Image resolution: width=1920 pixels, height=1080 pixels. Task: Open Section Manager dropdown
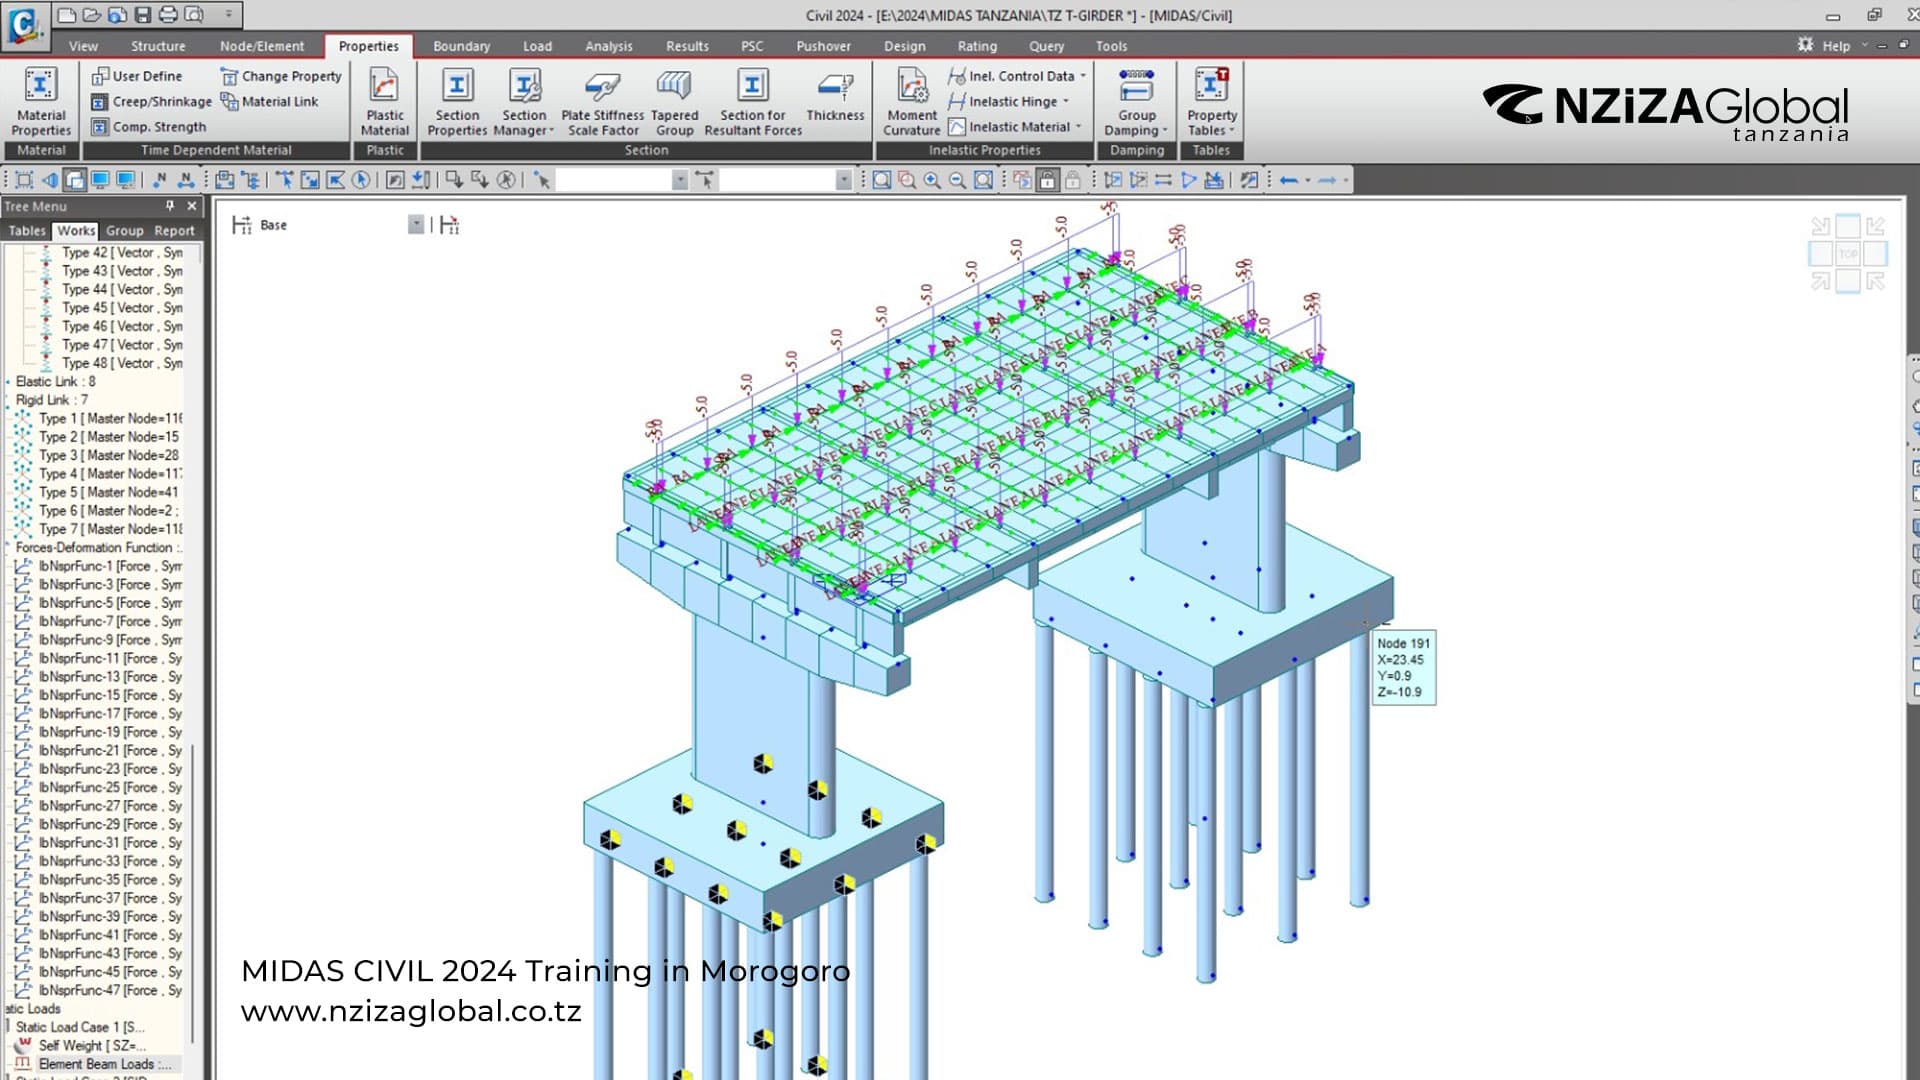[x=524, y=100]
